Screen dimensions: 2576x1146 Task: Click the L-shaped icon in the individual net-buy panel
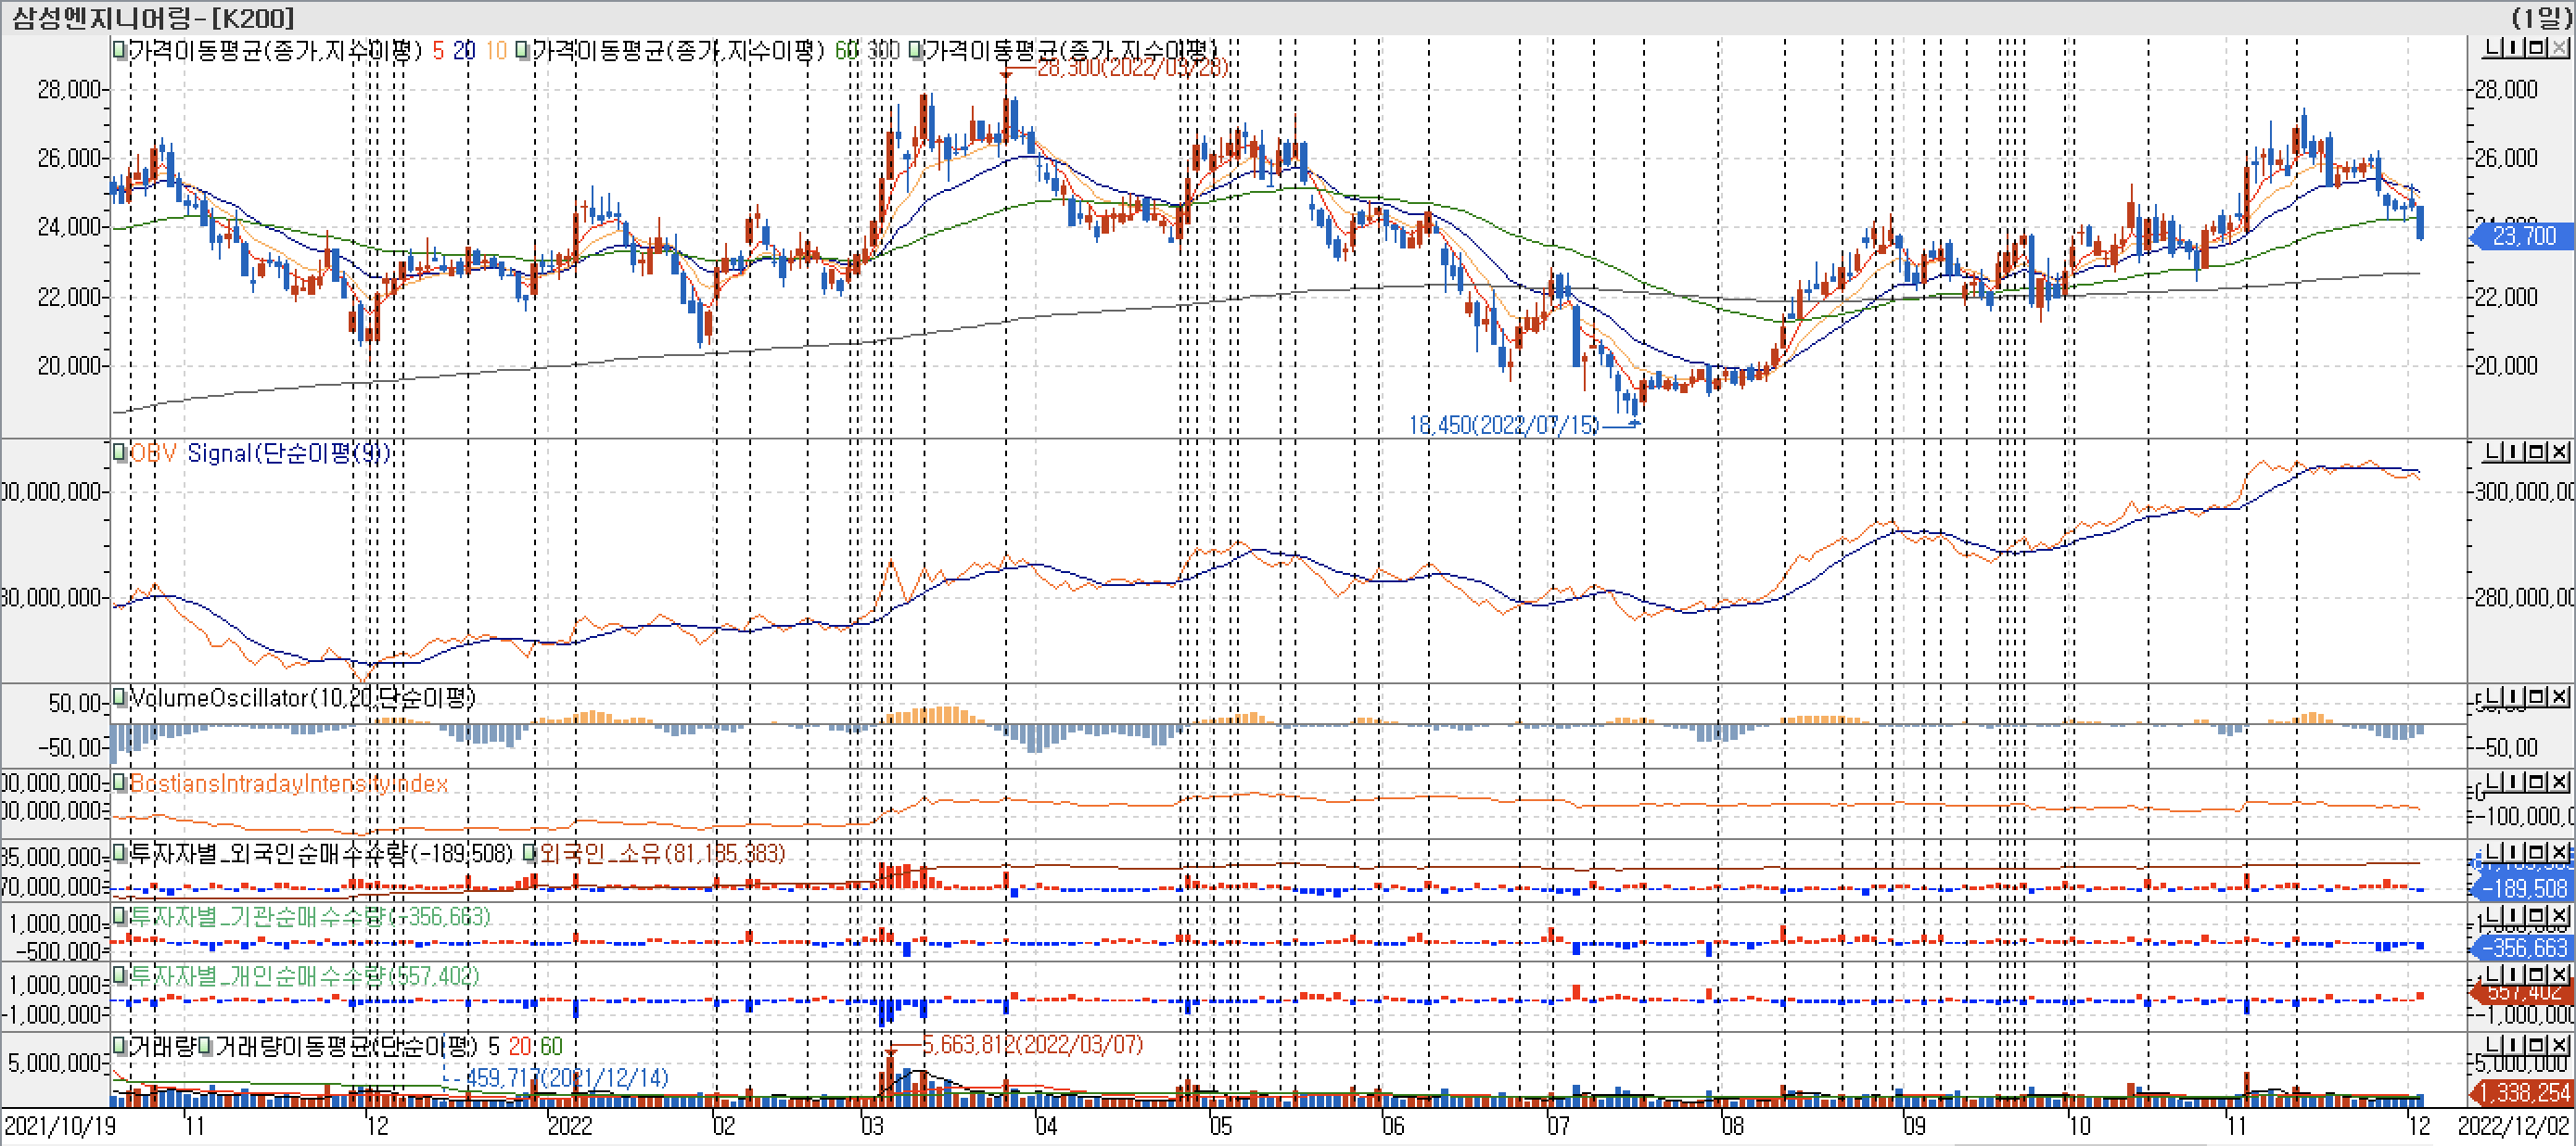(2493, 975)
